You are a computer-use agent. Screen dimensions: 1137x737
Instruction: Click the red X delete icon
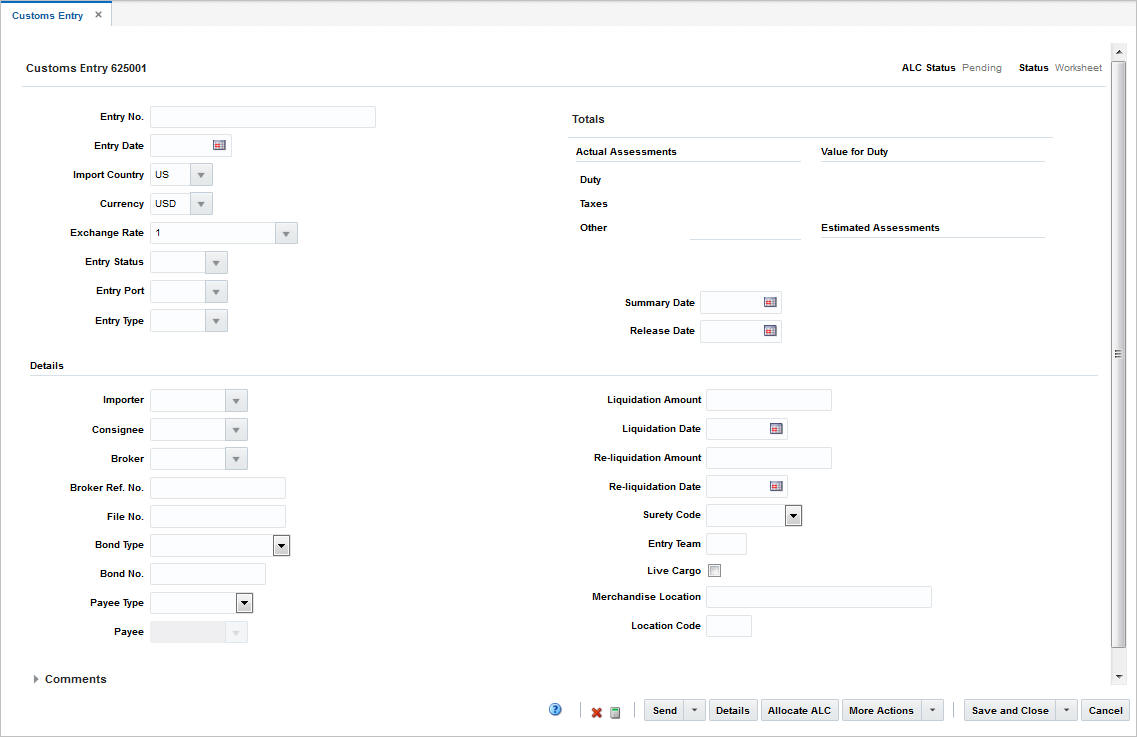597,712
